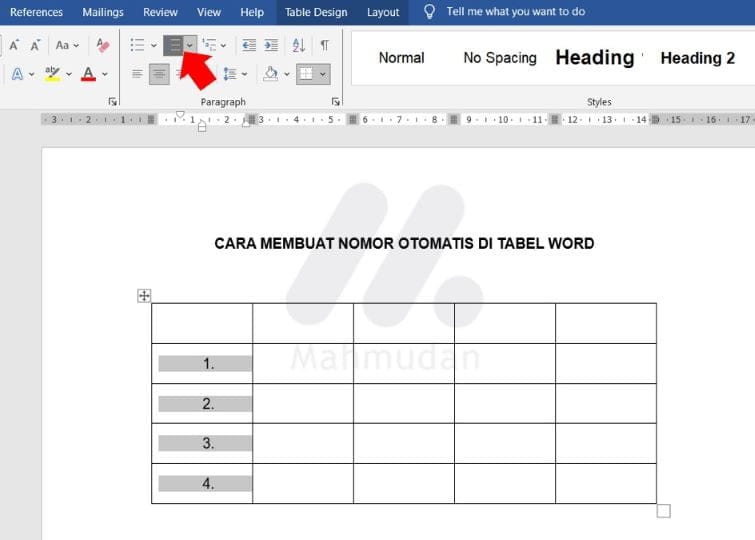Open the Change Case dropdown
755x540 pixels.
(x=67, y=45)
